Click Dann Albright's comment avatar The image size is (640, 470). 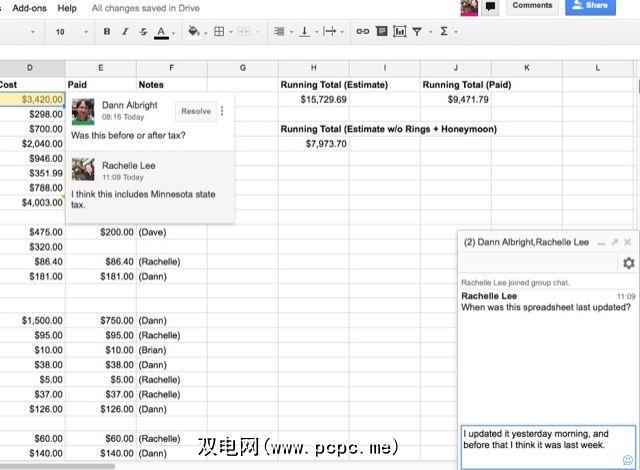click(x=83, y=111)
